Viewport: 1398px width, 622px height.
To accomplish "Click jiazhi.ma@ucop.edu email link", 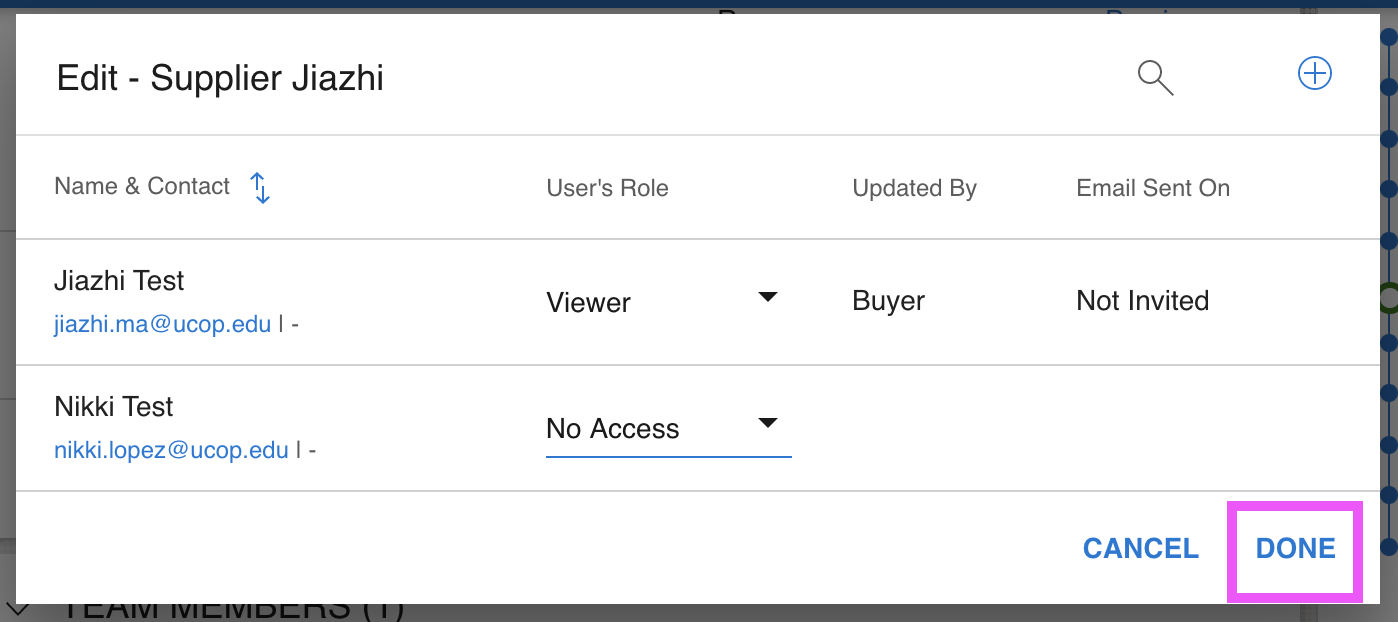I will tap(162, 324).
